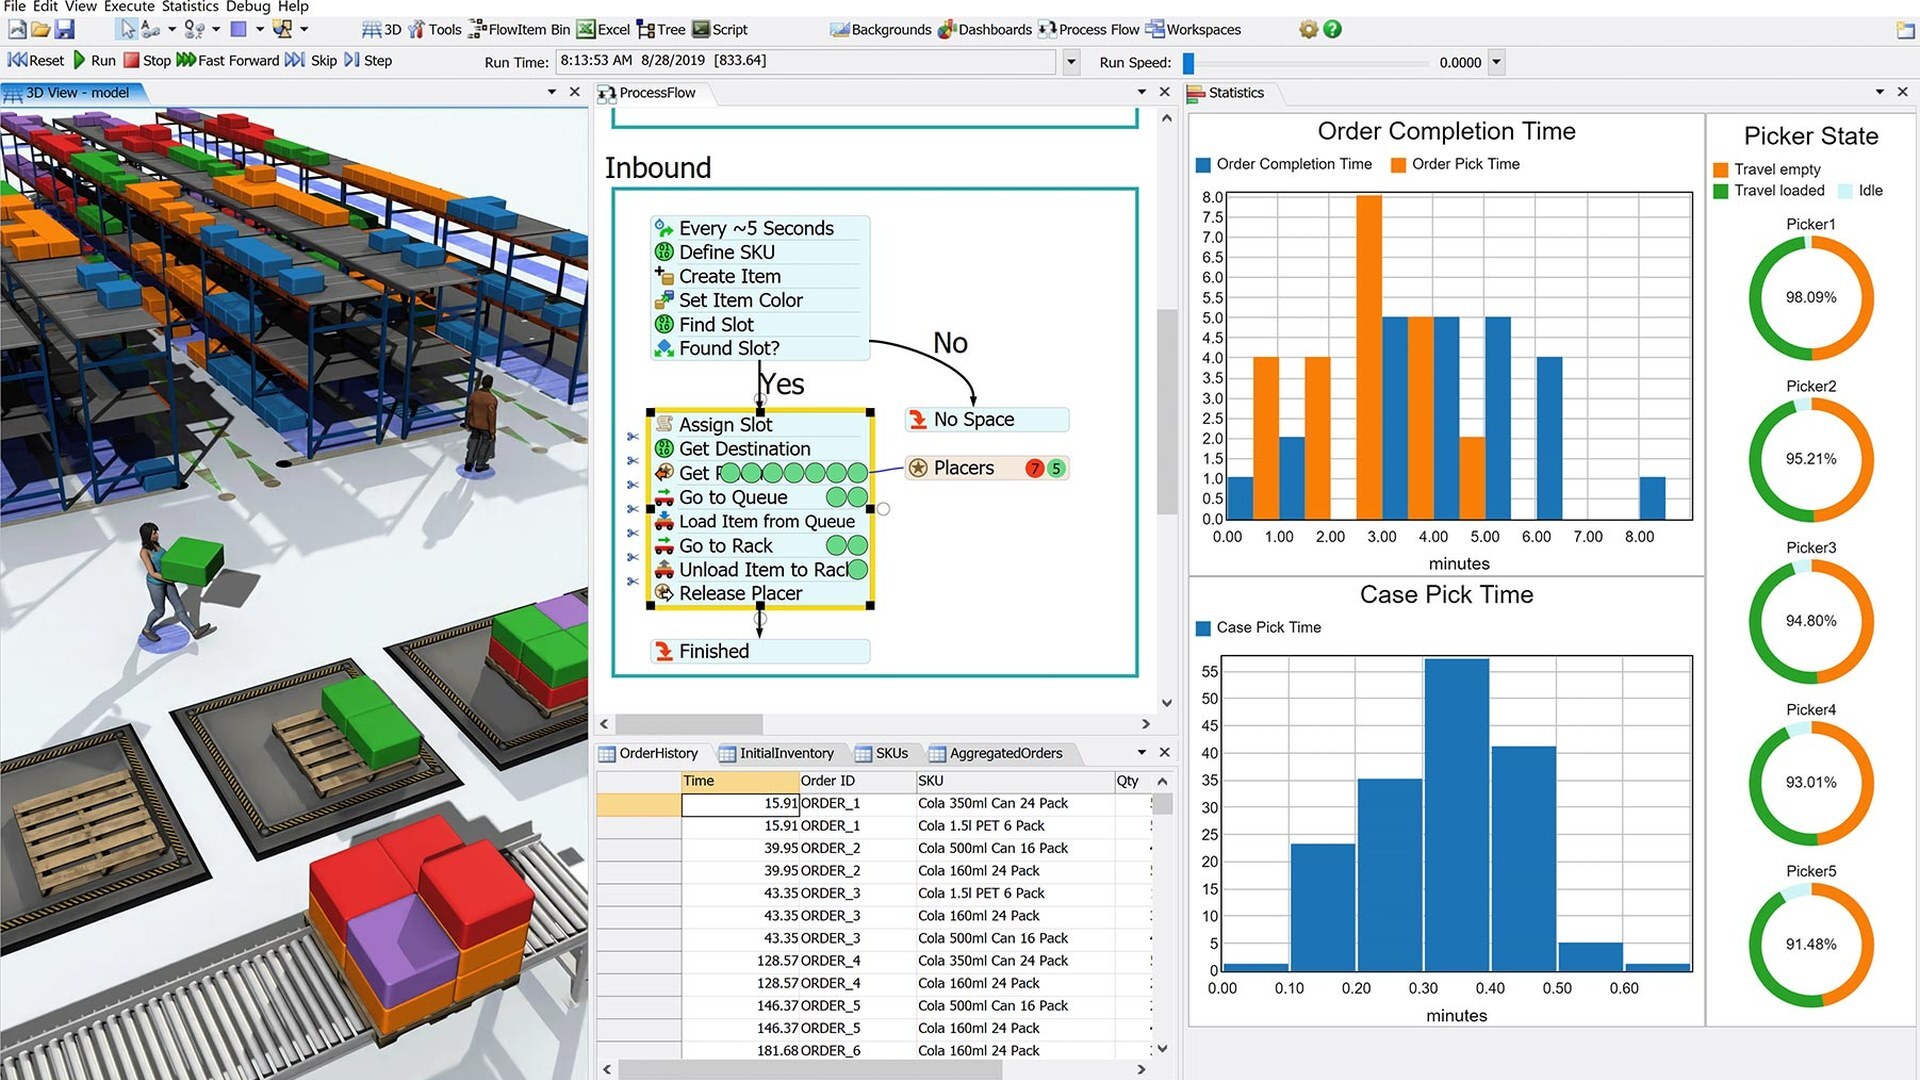Expand create objects tool dropdown arrow
Screen dimensions: 1920x1080
click(259, 29)
